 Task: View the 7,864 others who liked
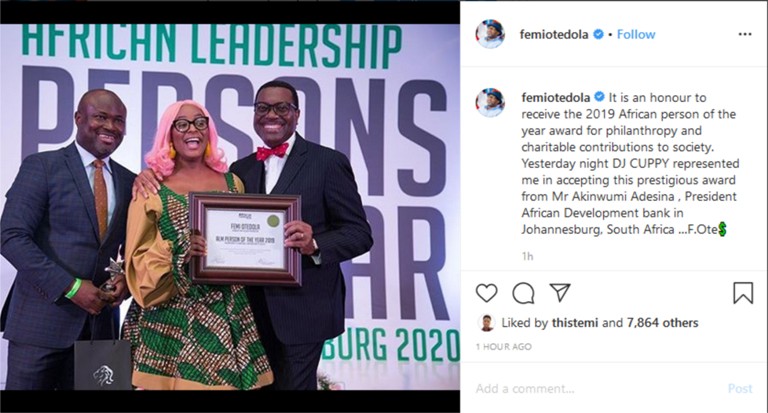pos(662,323)
